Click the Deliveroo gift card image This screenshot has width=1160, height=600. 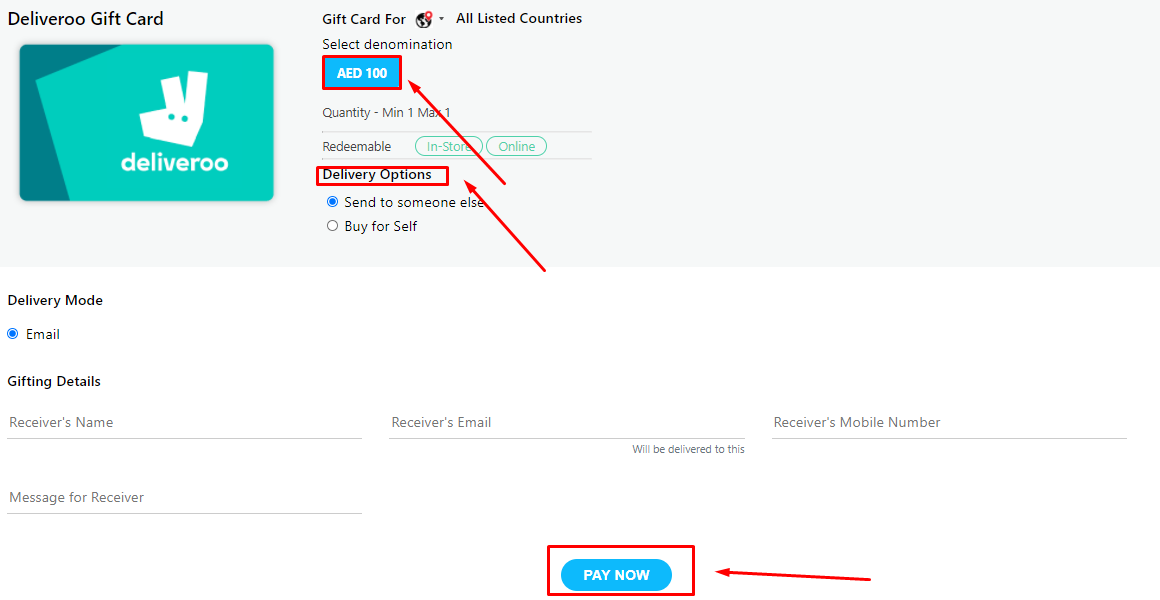tap(146, 122)
